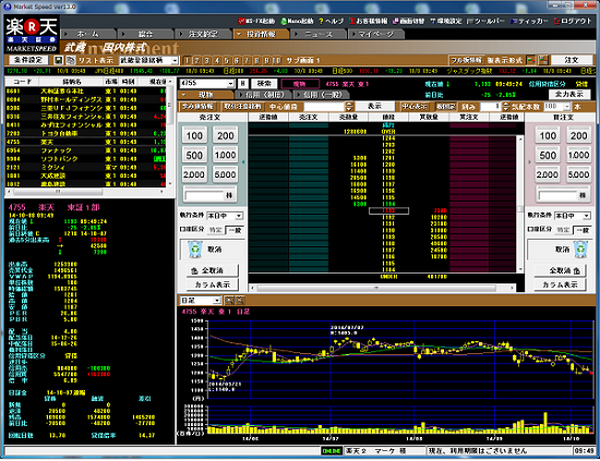Toggle 歩み値情報 button
Image resolution: width=600 pixels, height=461 pixels.
pos(198,106)
